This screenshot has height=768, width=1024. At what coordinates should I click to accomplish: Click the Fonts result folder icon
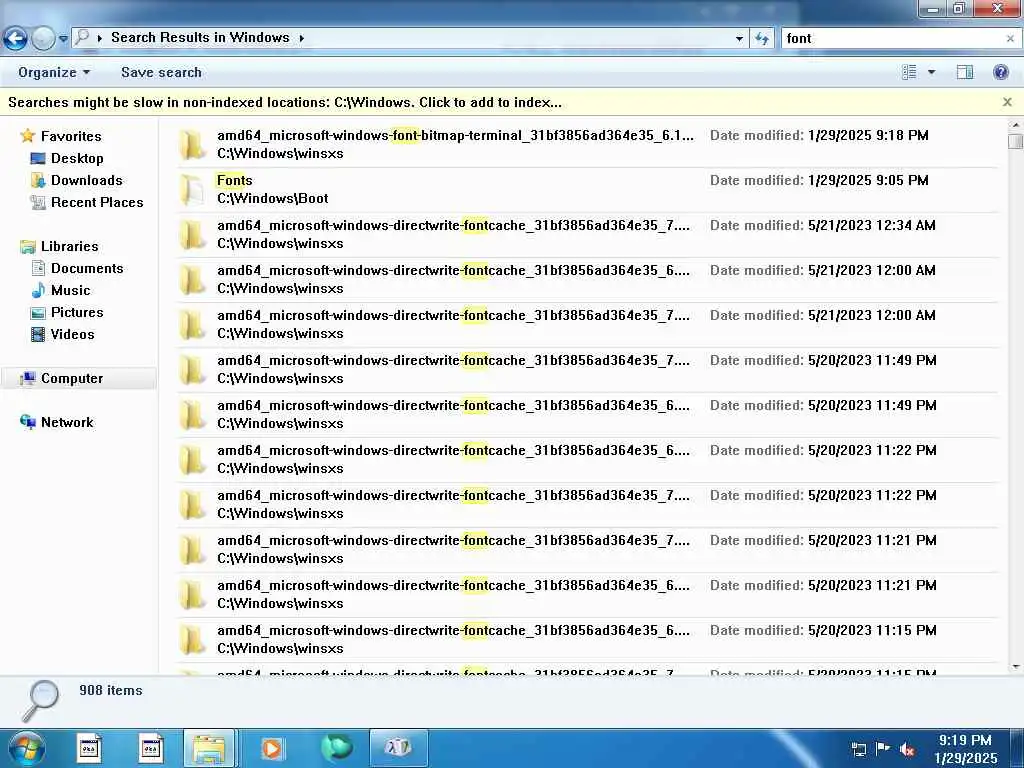click(x=193, y=189)
